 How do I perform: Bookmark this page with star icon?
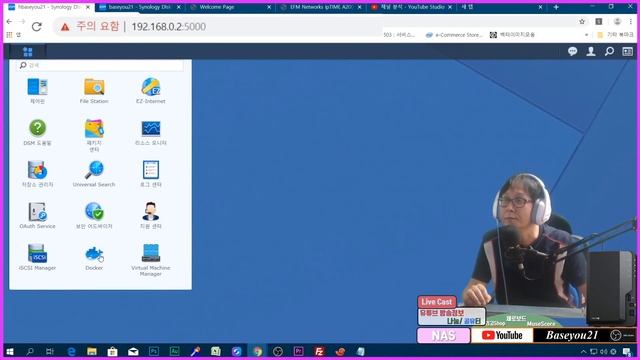(582, 22)
